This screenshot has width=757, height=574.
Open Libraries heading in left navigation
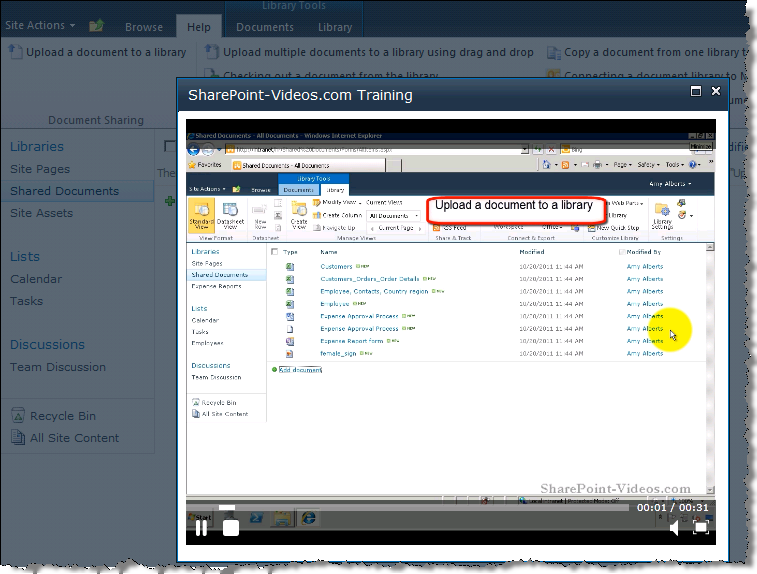click(37, 146)
